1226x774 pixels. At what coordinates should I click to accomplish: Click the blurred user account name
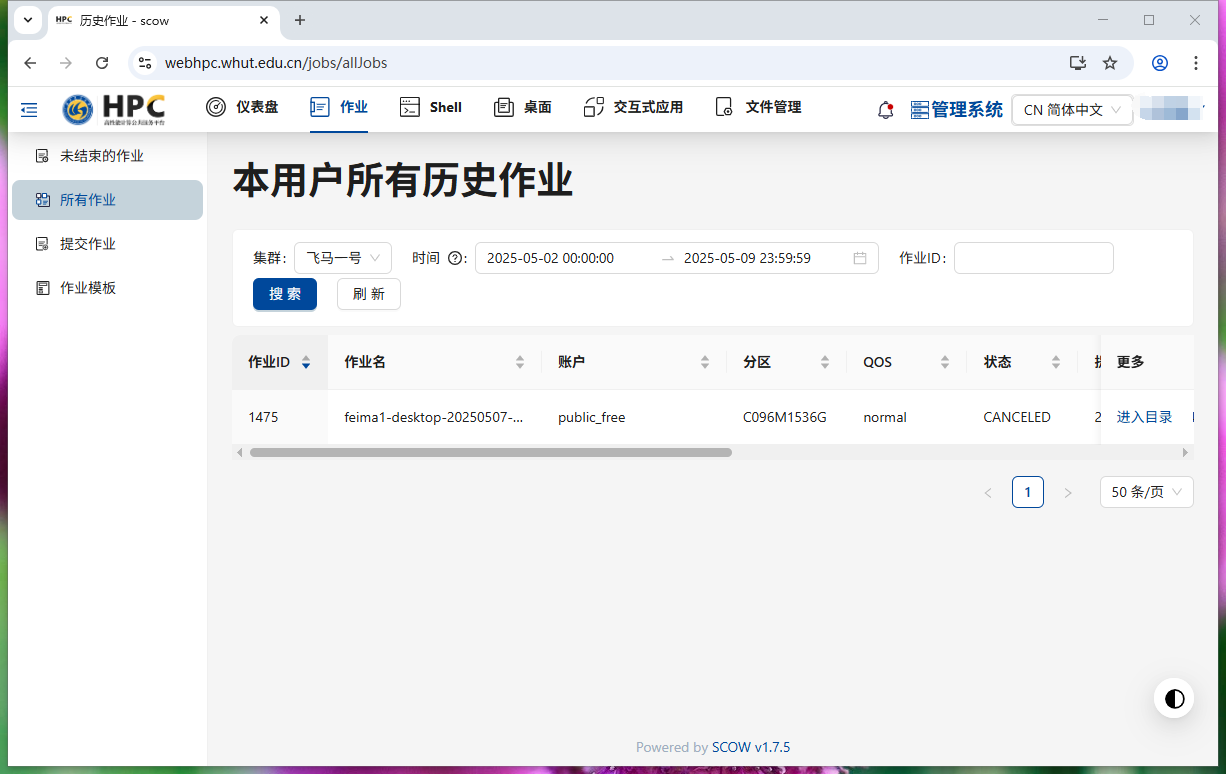1171,109
